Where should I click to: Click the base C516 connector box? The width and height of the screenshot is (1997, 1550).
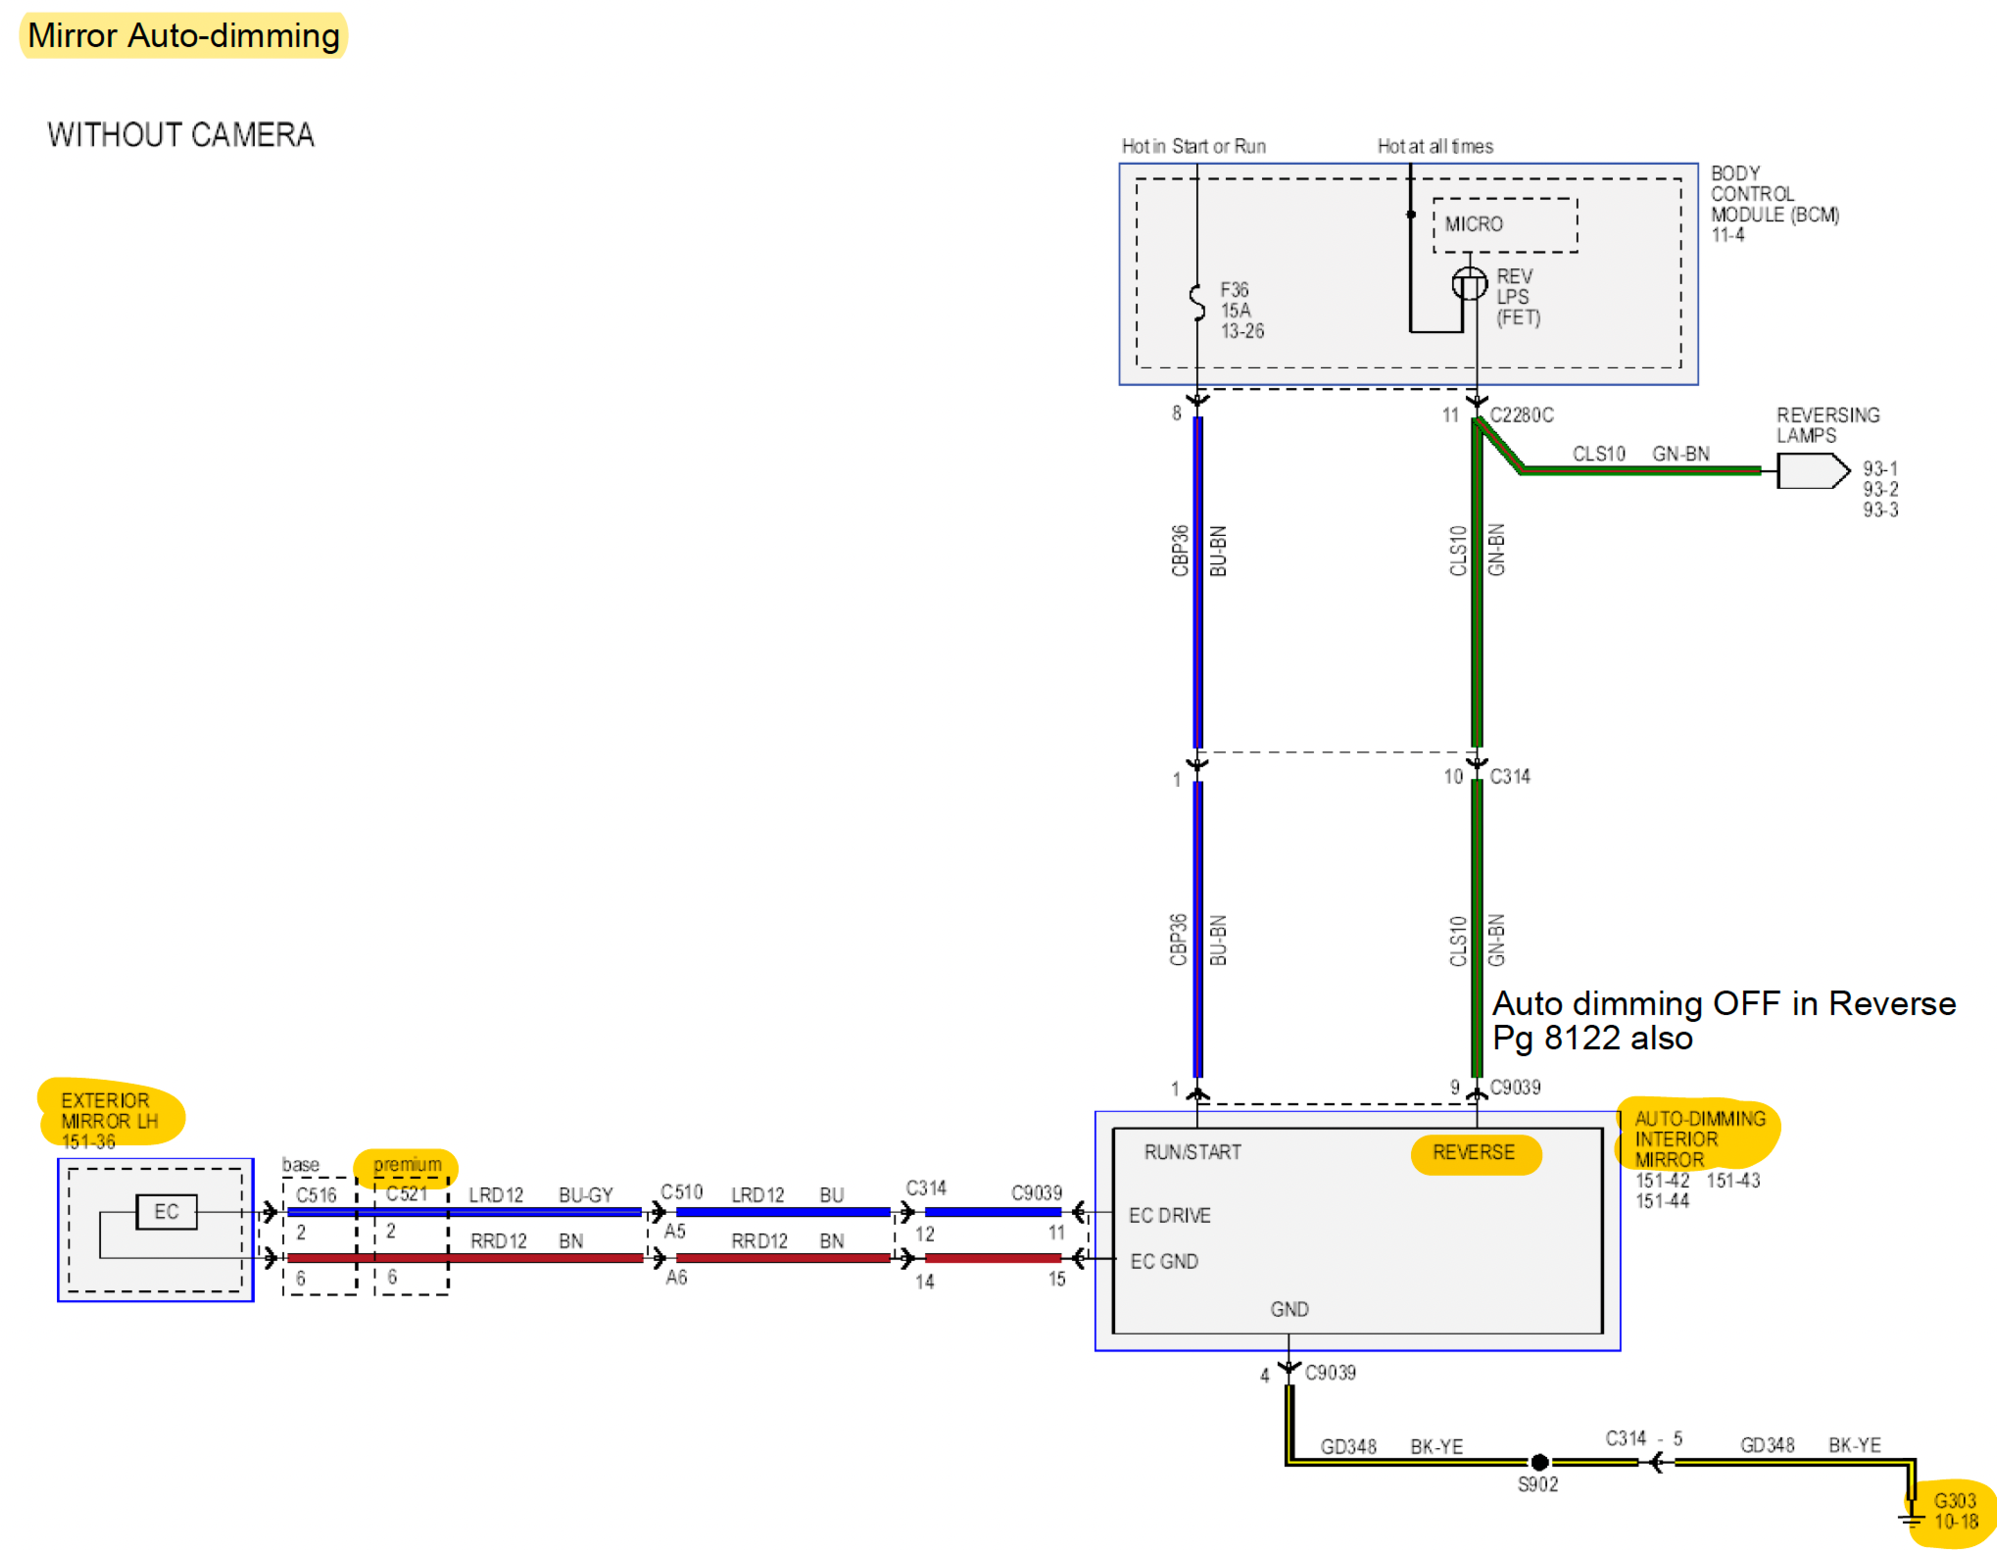pos(319,1236)
